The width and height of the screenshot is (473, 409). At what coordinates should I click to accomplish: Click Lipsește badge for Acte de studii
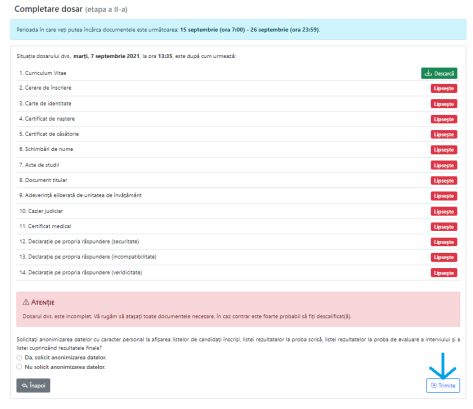444,165
